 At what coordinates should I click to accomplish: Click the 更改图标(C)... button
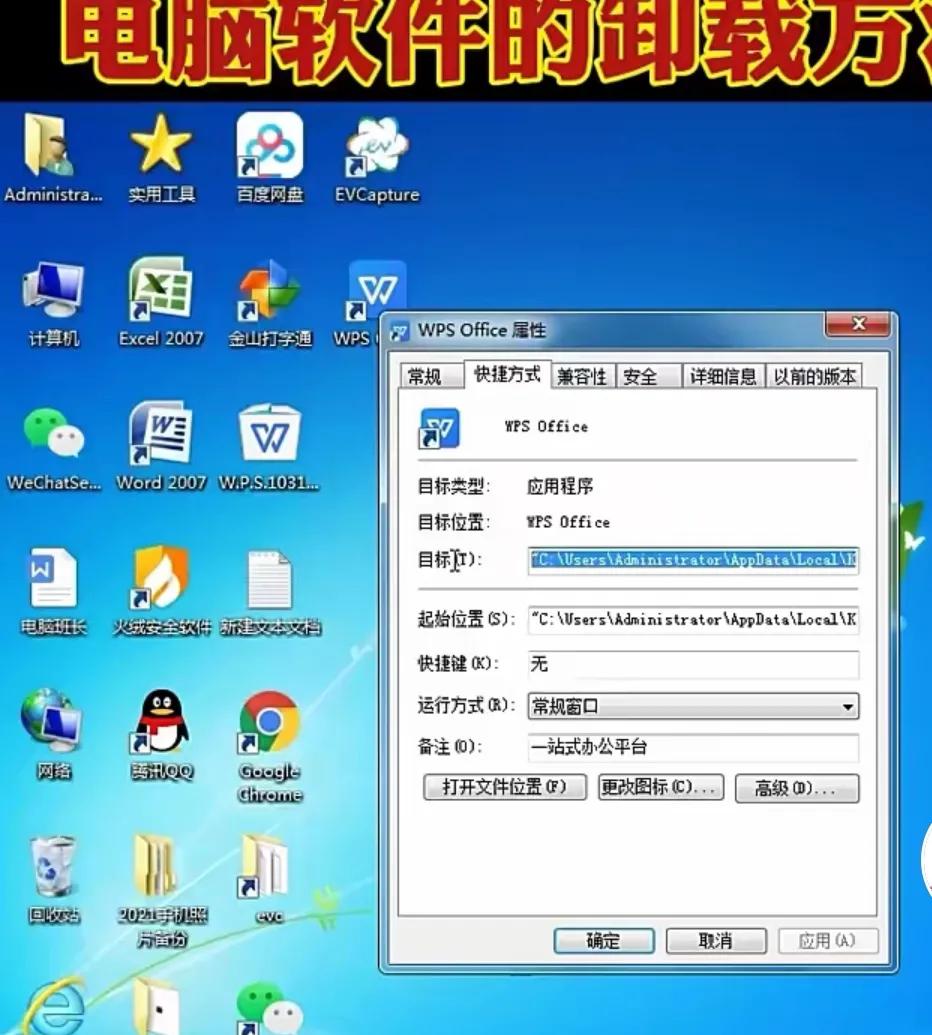[x=661, y=787]
